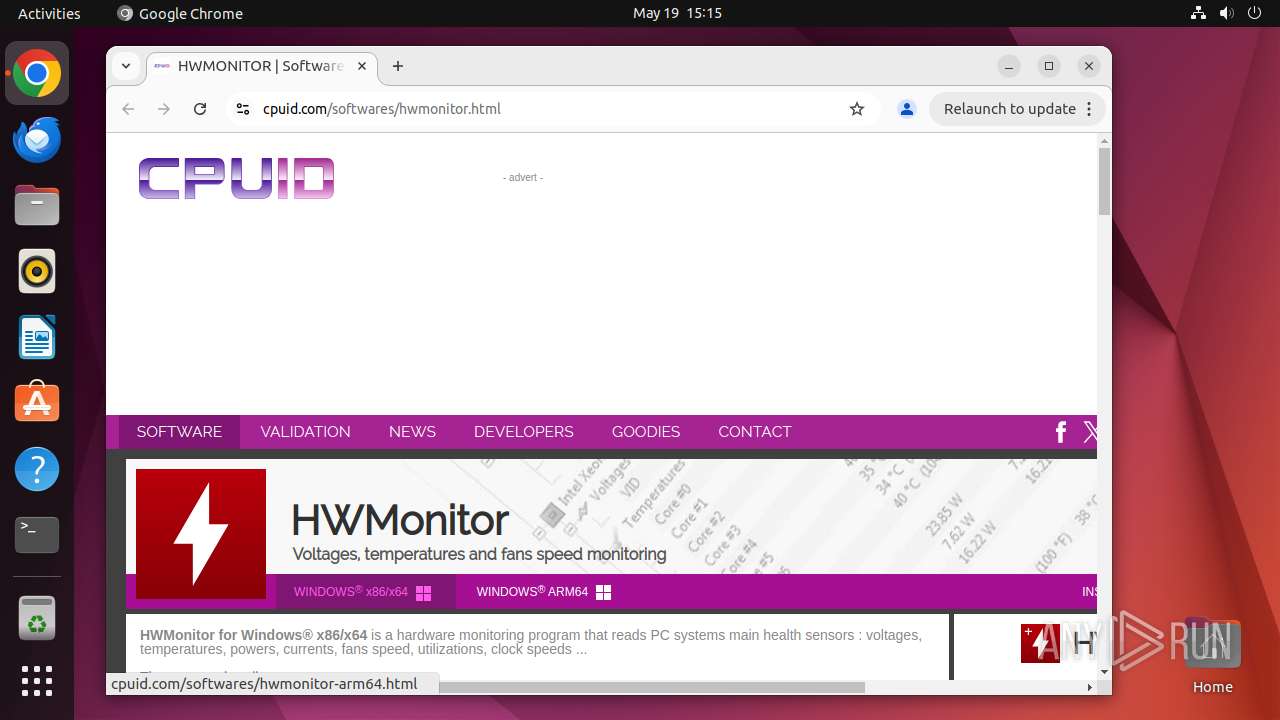Open the Files manager in dock

coord(37,206)
